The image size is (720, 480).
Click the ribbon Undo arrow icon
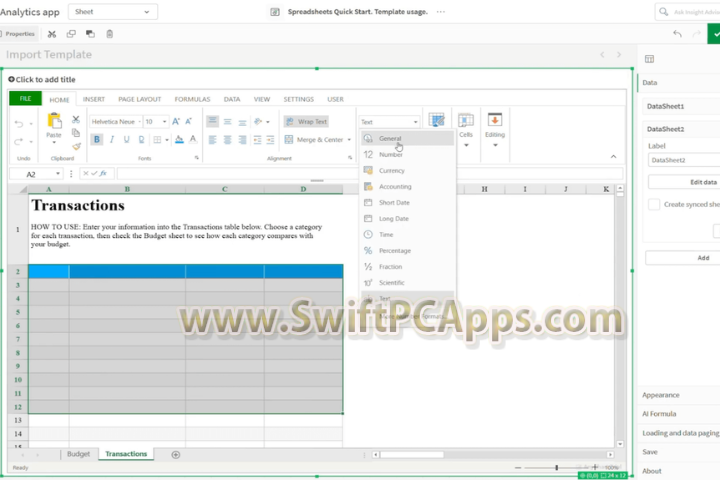coord(19,124)
